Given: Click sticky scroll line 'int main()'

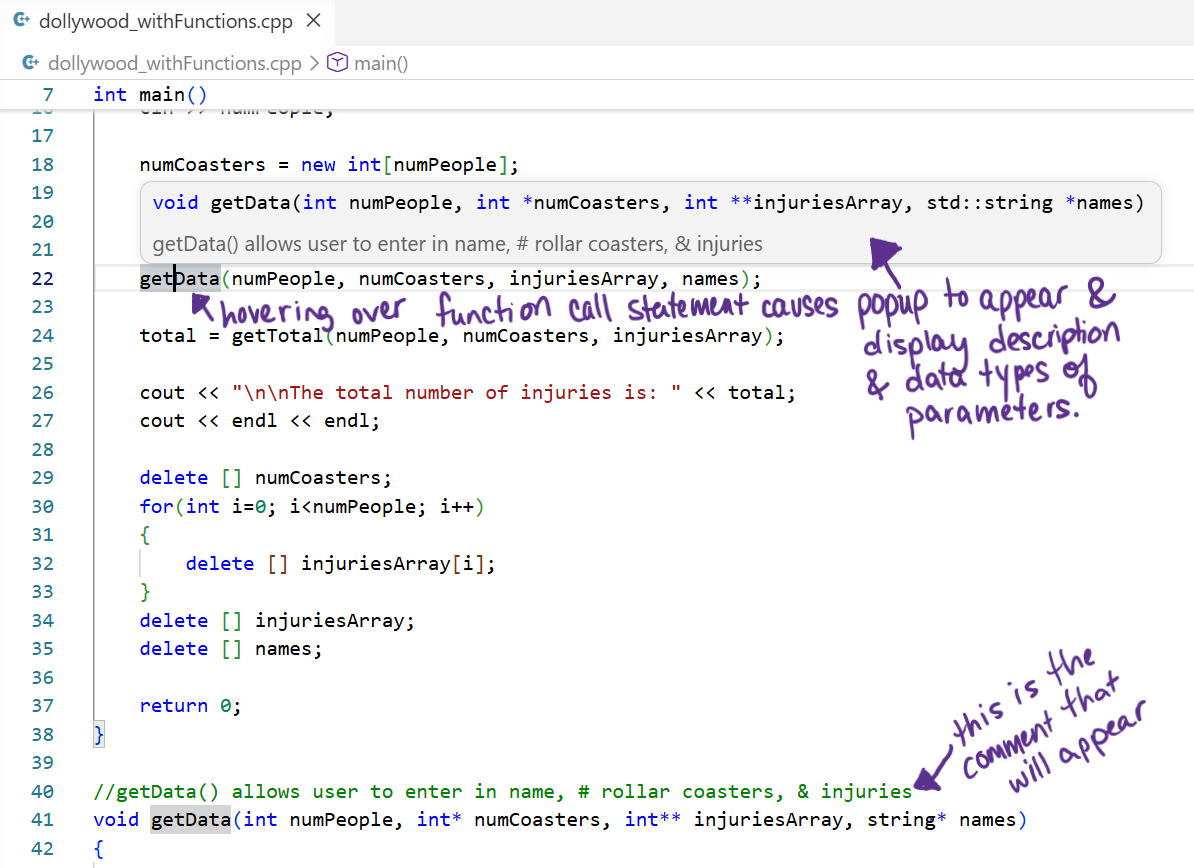Looking at the screenshot, I should 150,94.
